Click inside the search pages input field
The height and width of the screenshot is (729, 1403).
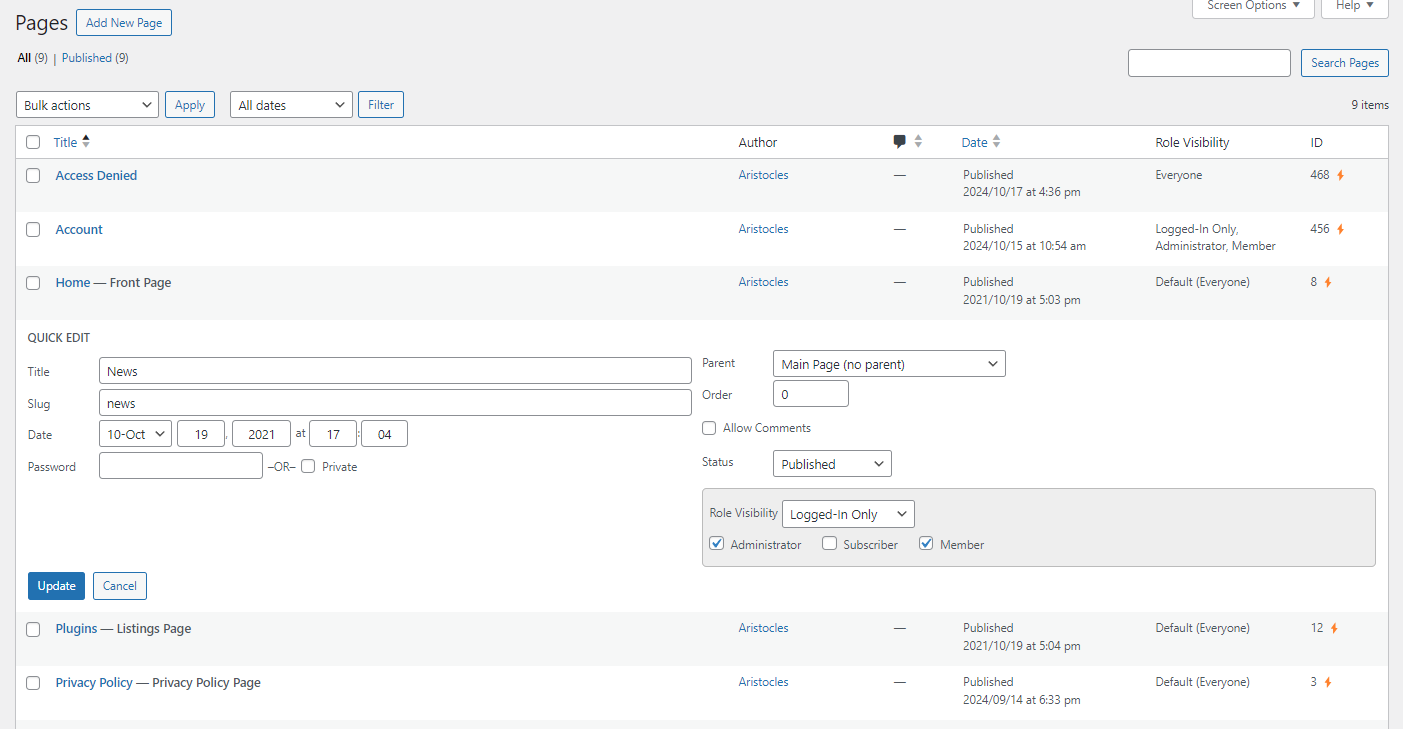(1208, 62)
